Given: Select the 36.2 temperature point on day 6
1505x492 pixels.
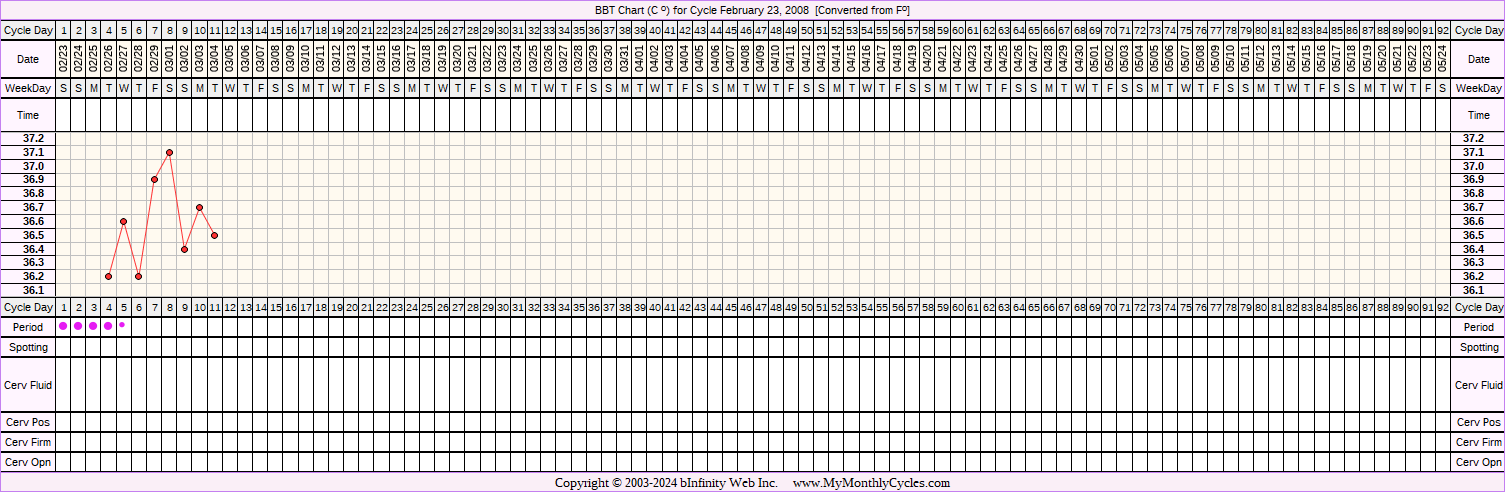Looking at the screenshot, I should (138, 276).
